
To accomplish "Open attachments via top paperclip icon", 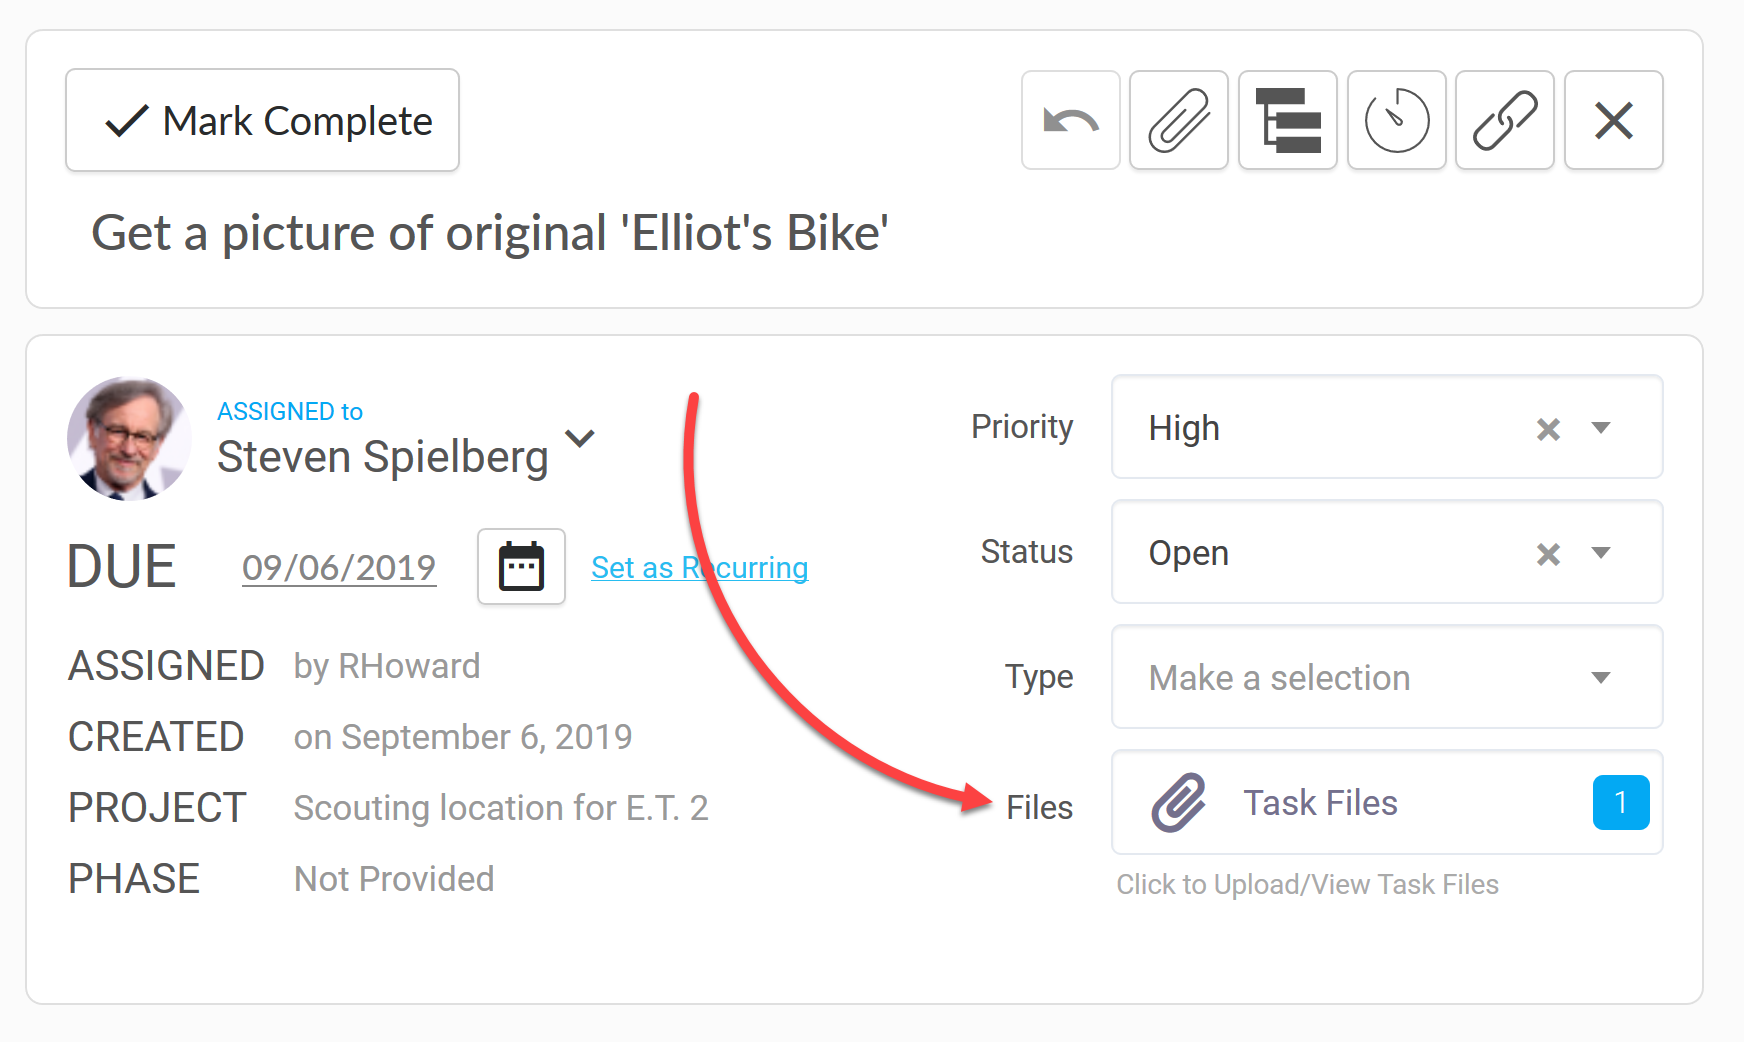I will tap(1179, 121).
